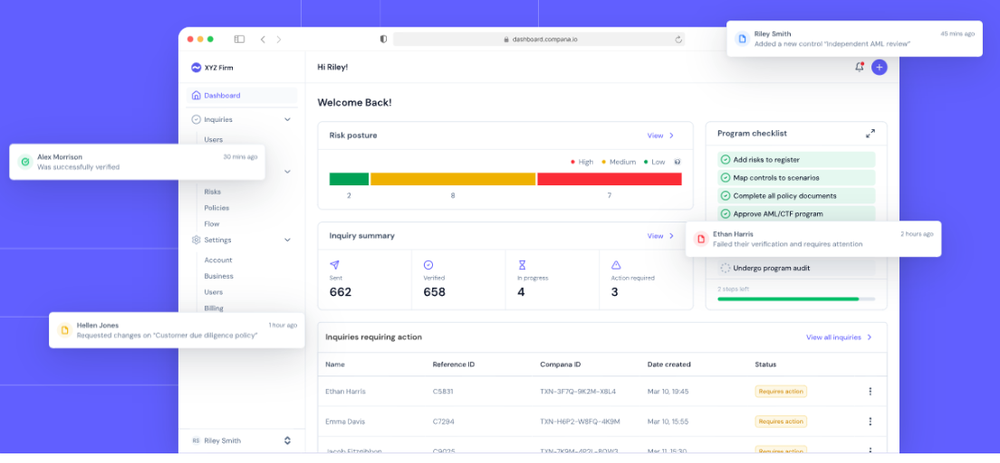Click the red High risk bar segment
Image resolution: width=1000 pixels, height=463 pixels.
pyautogui.click(x=609, y=179)
